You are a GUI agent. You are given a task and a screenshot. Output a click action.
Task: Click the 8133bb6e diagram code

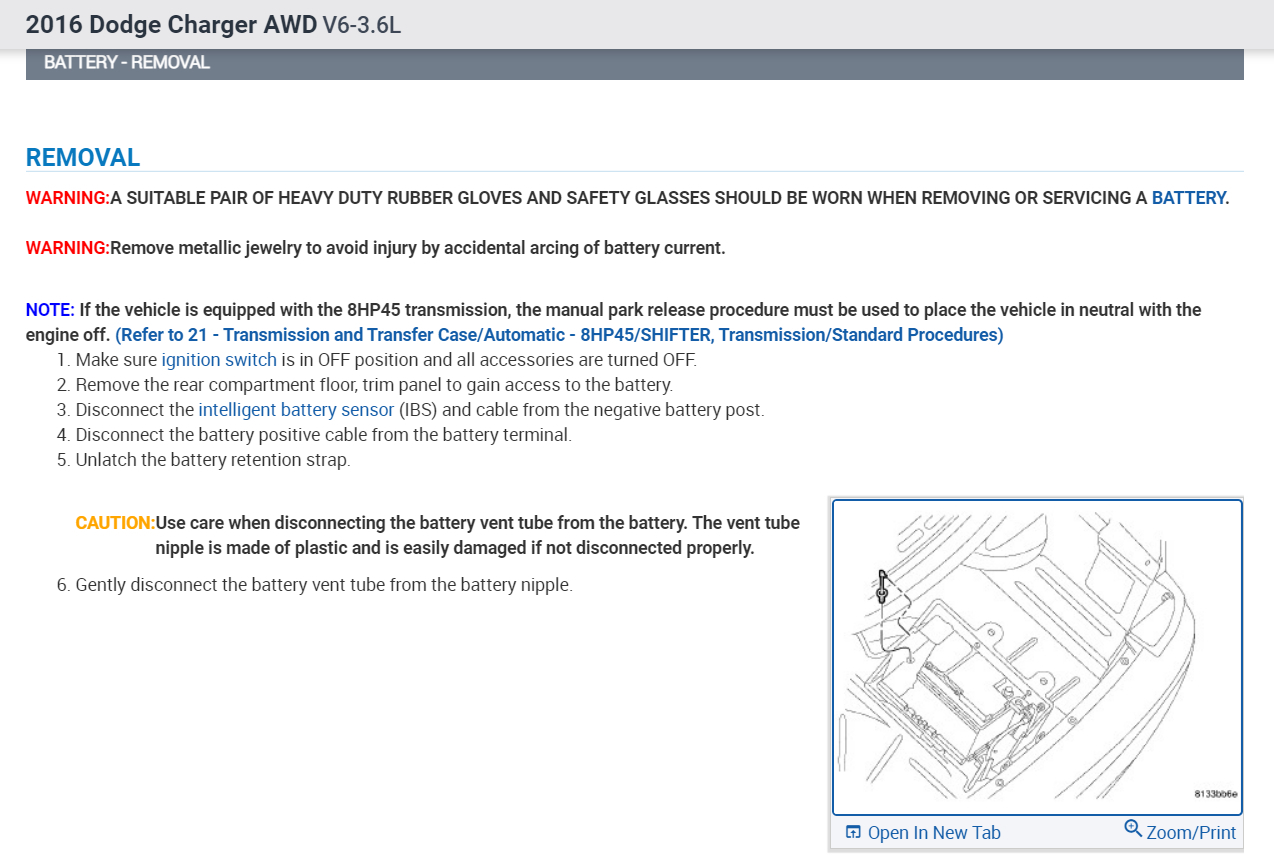[x=1216, y=794]
